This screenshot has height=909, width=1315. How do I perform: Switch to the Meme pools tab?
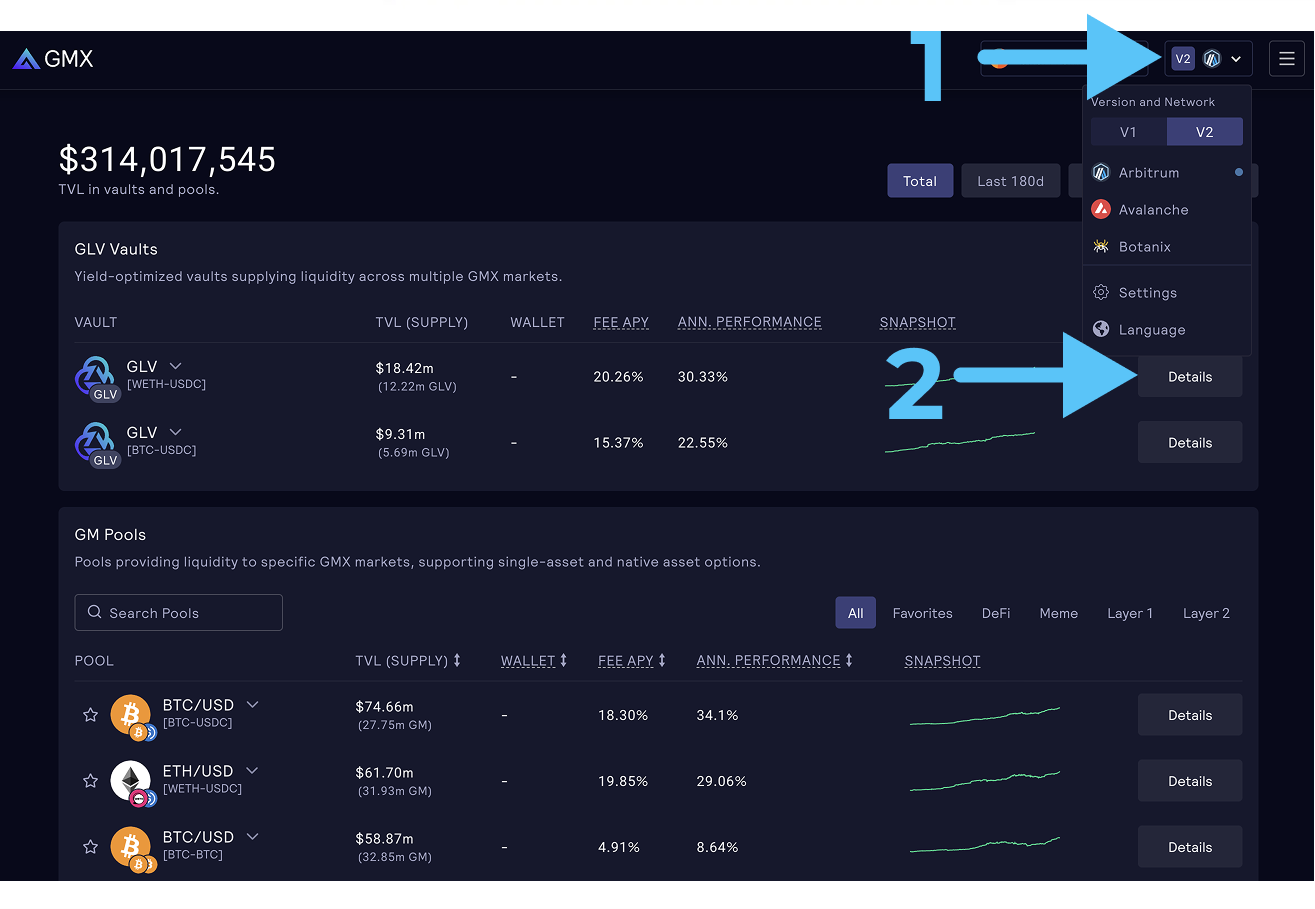pyautogui.click(x=1058, y=613)
